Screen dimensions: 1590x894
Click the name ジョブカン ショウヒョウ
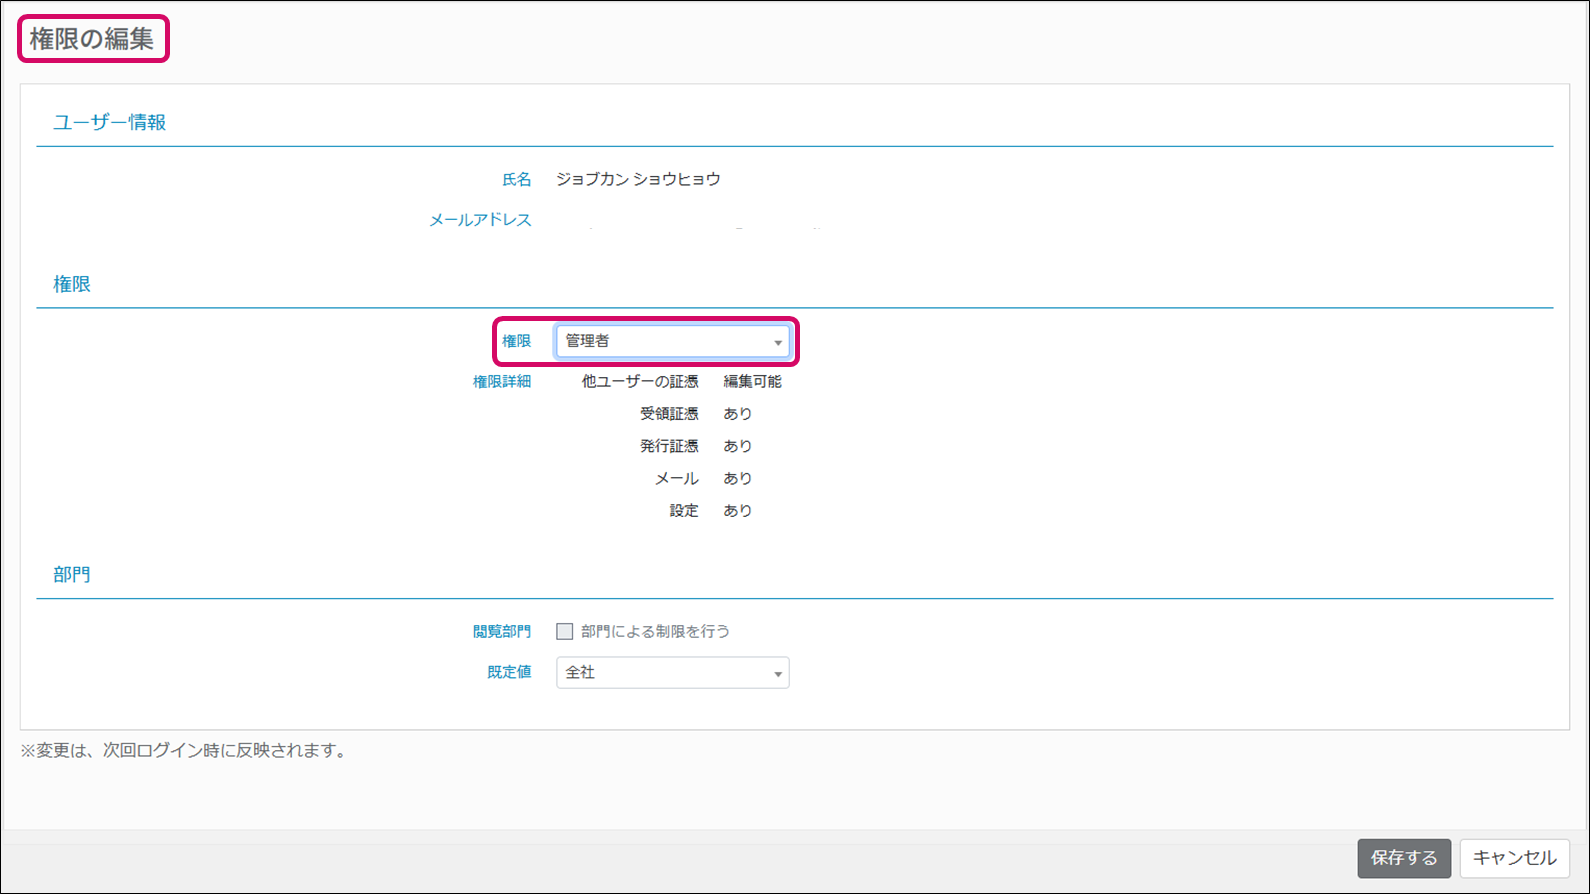tap(638, 180)
